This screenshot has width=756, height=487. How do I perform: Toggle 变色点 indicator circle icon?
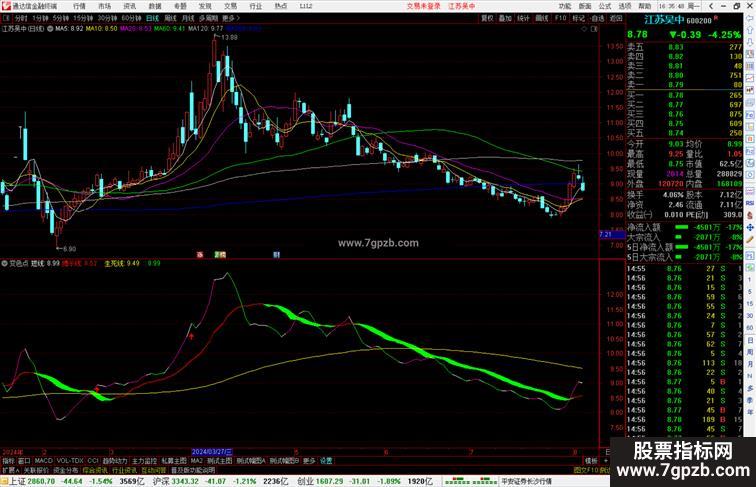point(5,264)
